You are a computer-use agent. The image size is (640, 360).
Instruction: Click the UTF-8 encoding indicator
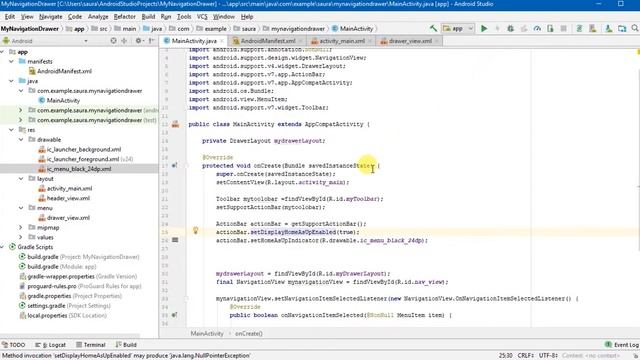point(548,356)
